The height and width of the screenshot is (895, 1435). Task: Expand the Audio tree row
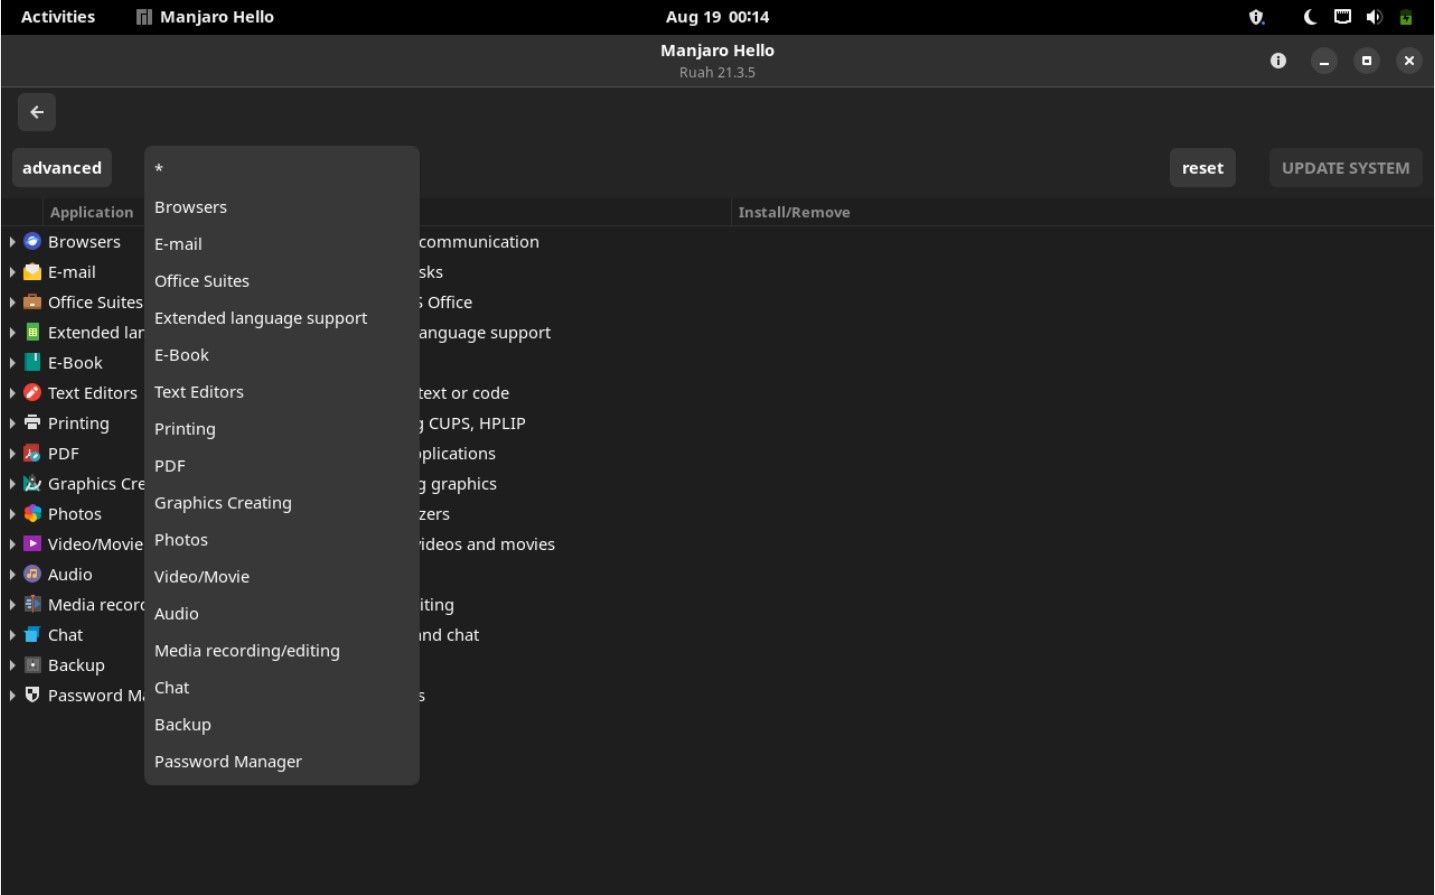[x=12, y=574]
